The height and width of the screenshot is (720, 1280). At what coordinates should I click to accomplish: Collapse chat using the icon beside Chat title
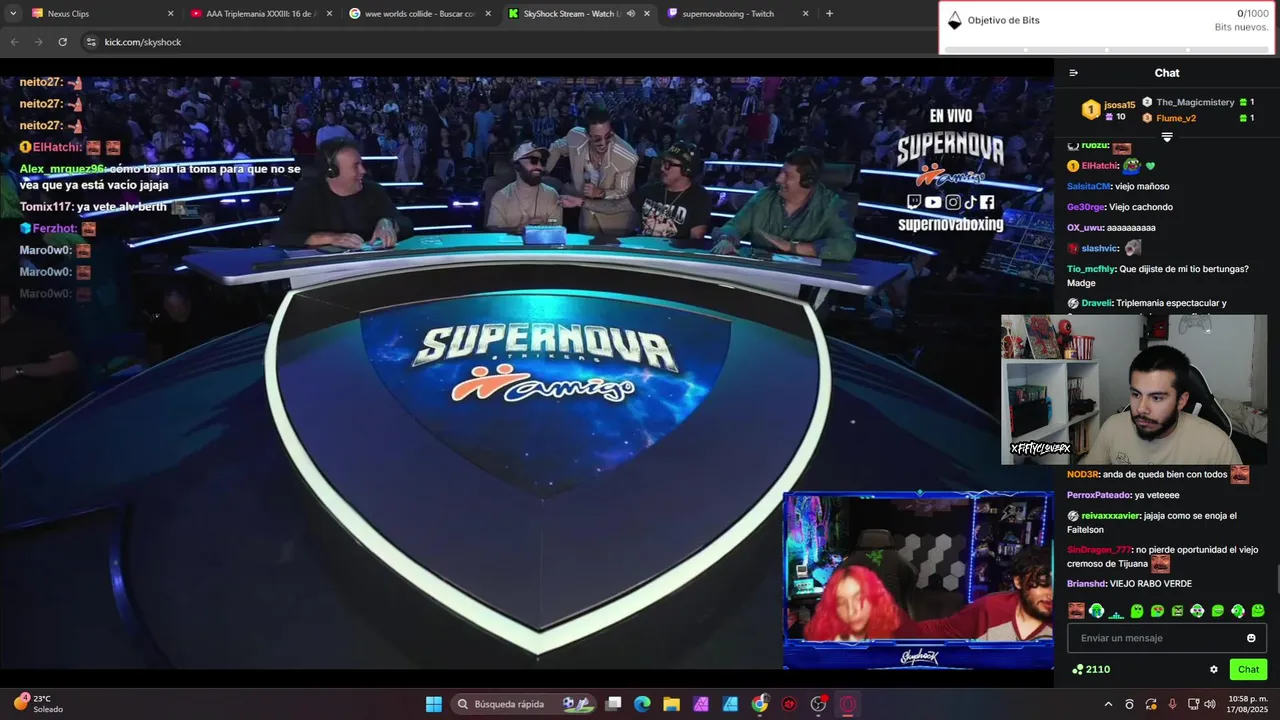1073,73
